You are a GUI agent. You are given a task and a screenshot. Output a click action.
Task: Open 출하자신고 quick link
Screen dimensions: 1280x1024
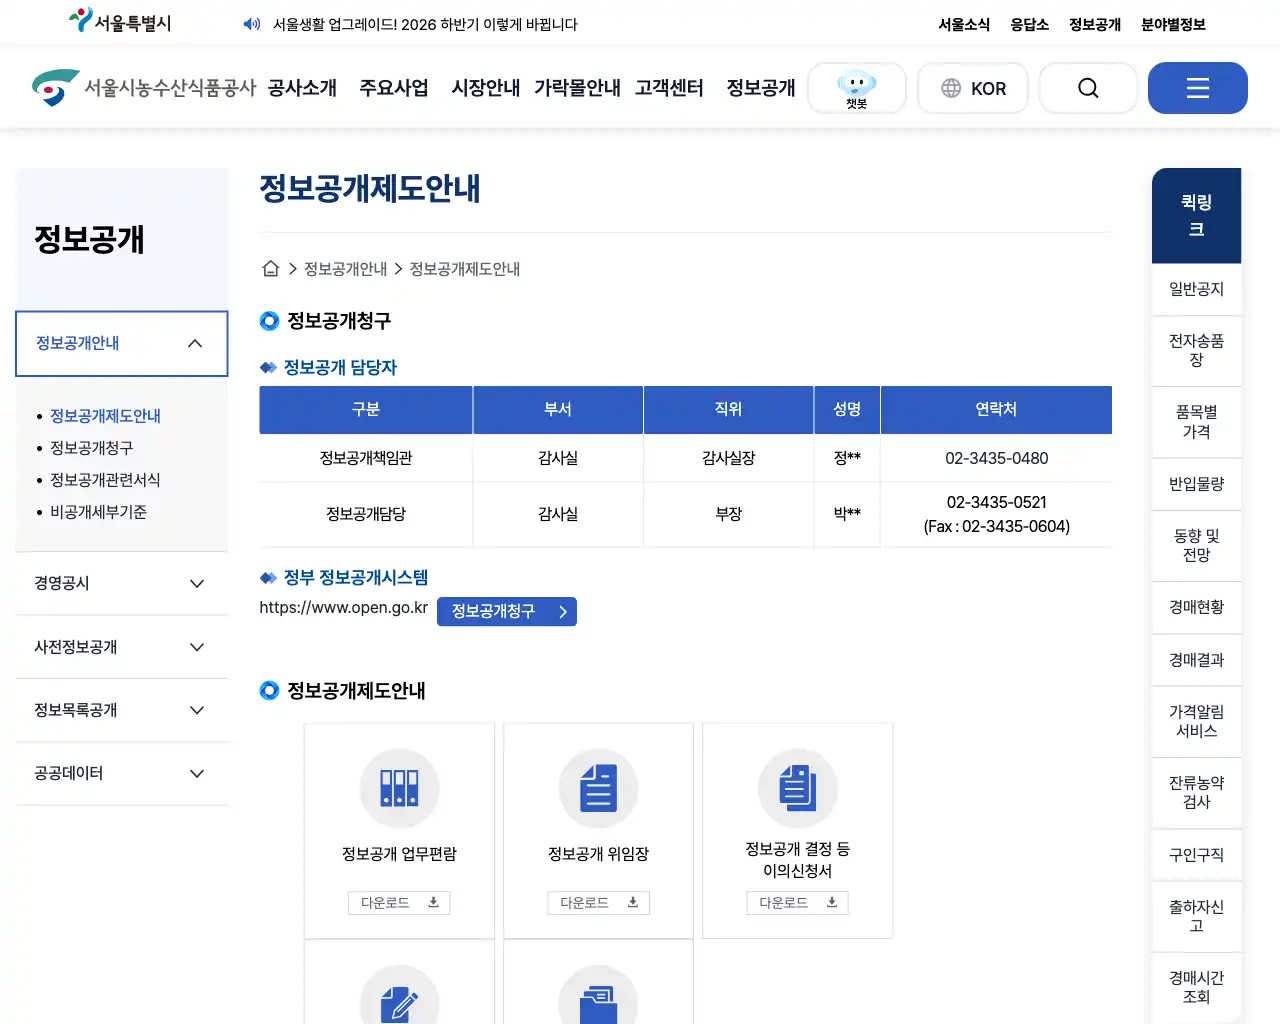coord(1197,916)
